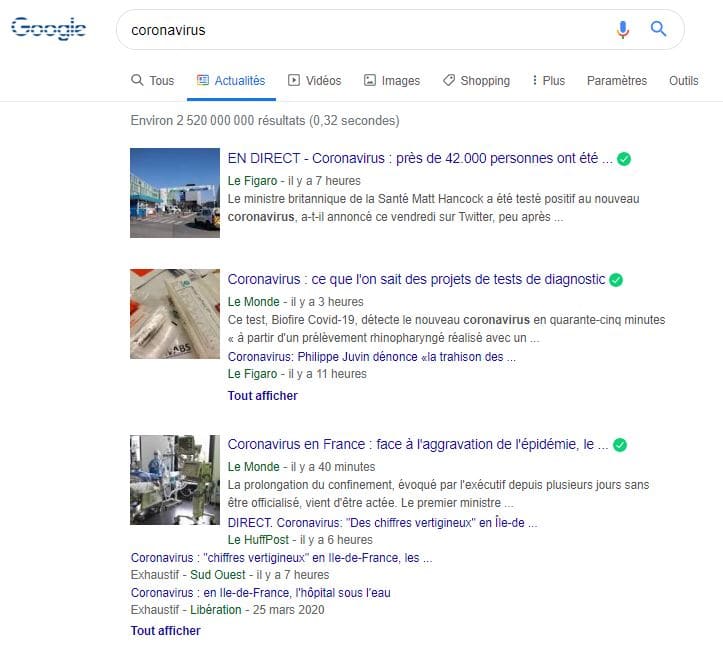Click snippet about prolongation du confinement
This screenshot has height=652, width=723.
[439, 494]
